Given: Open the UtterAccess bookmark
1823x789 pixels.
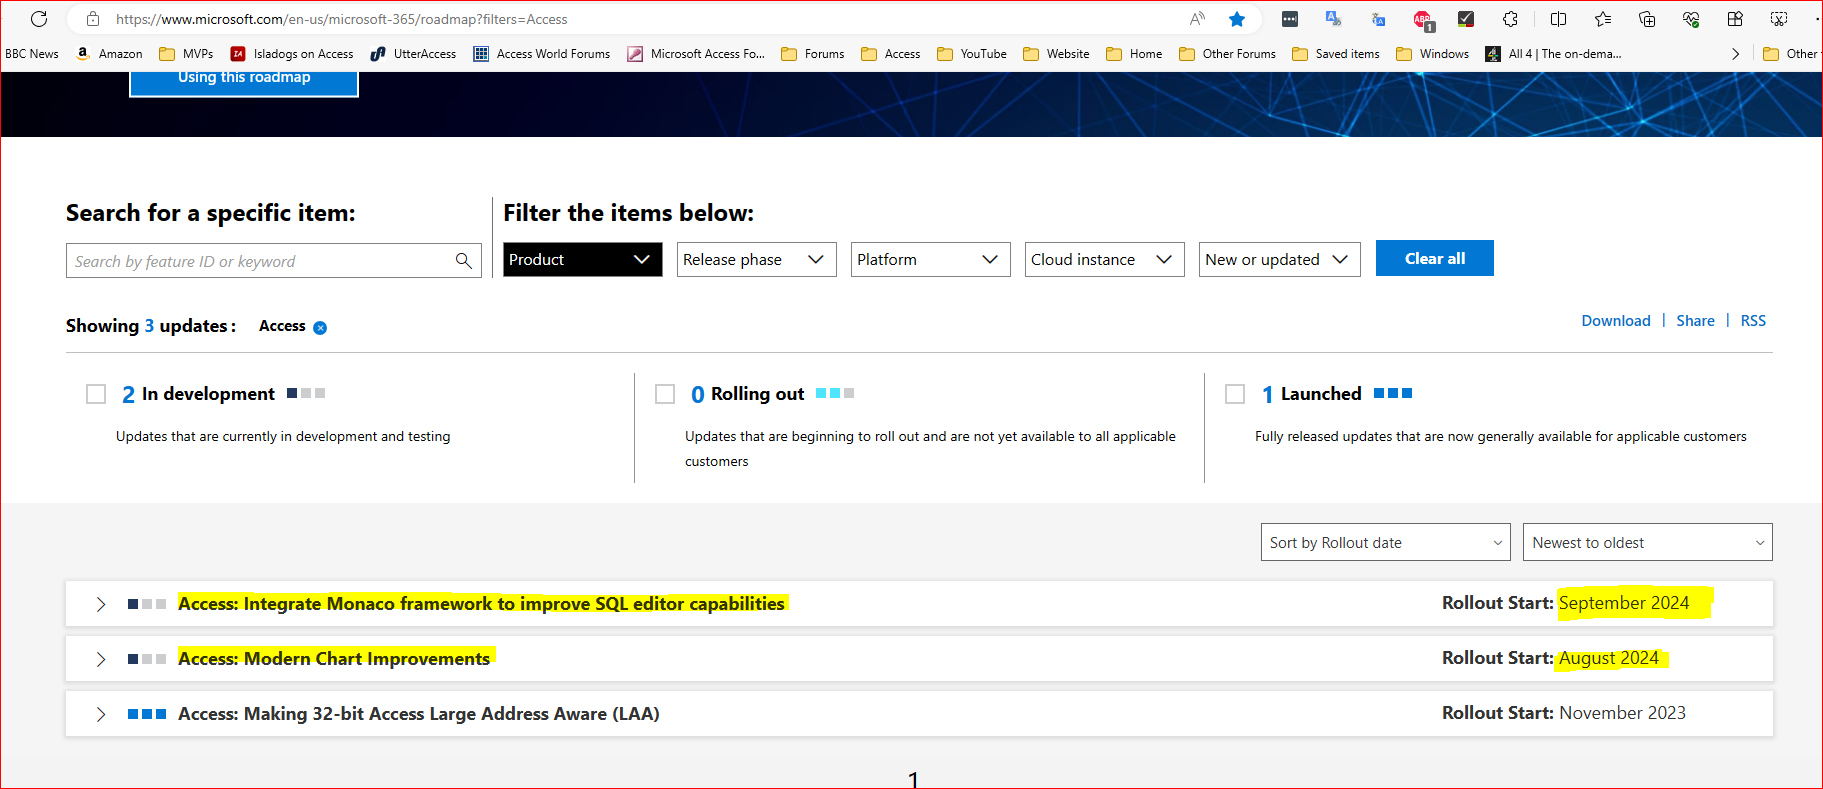Looking at the screenshot, I should (413, 54).
